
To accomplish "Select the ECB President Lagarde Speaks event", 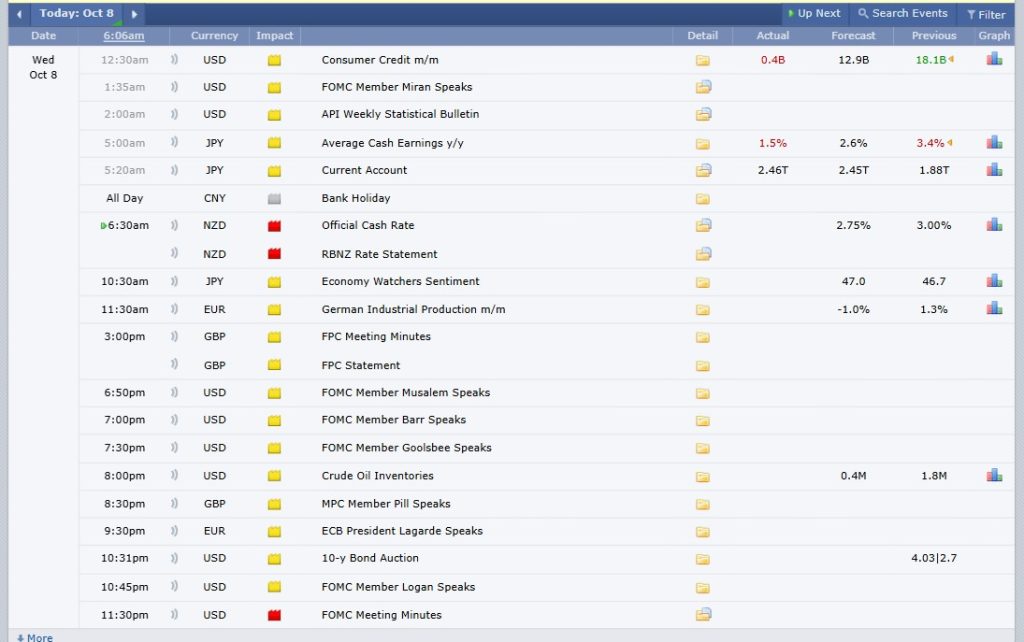I will point(402,531).
